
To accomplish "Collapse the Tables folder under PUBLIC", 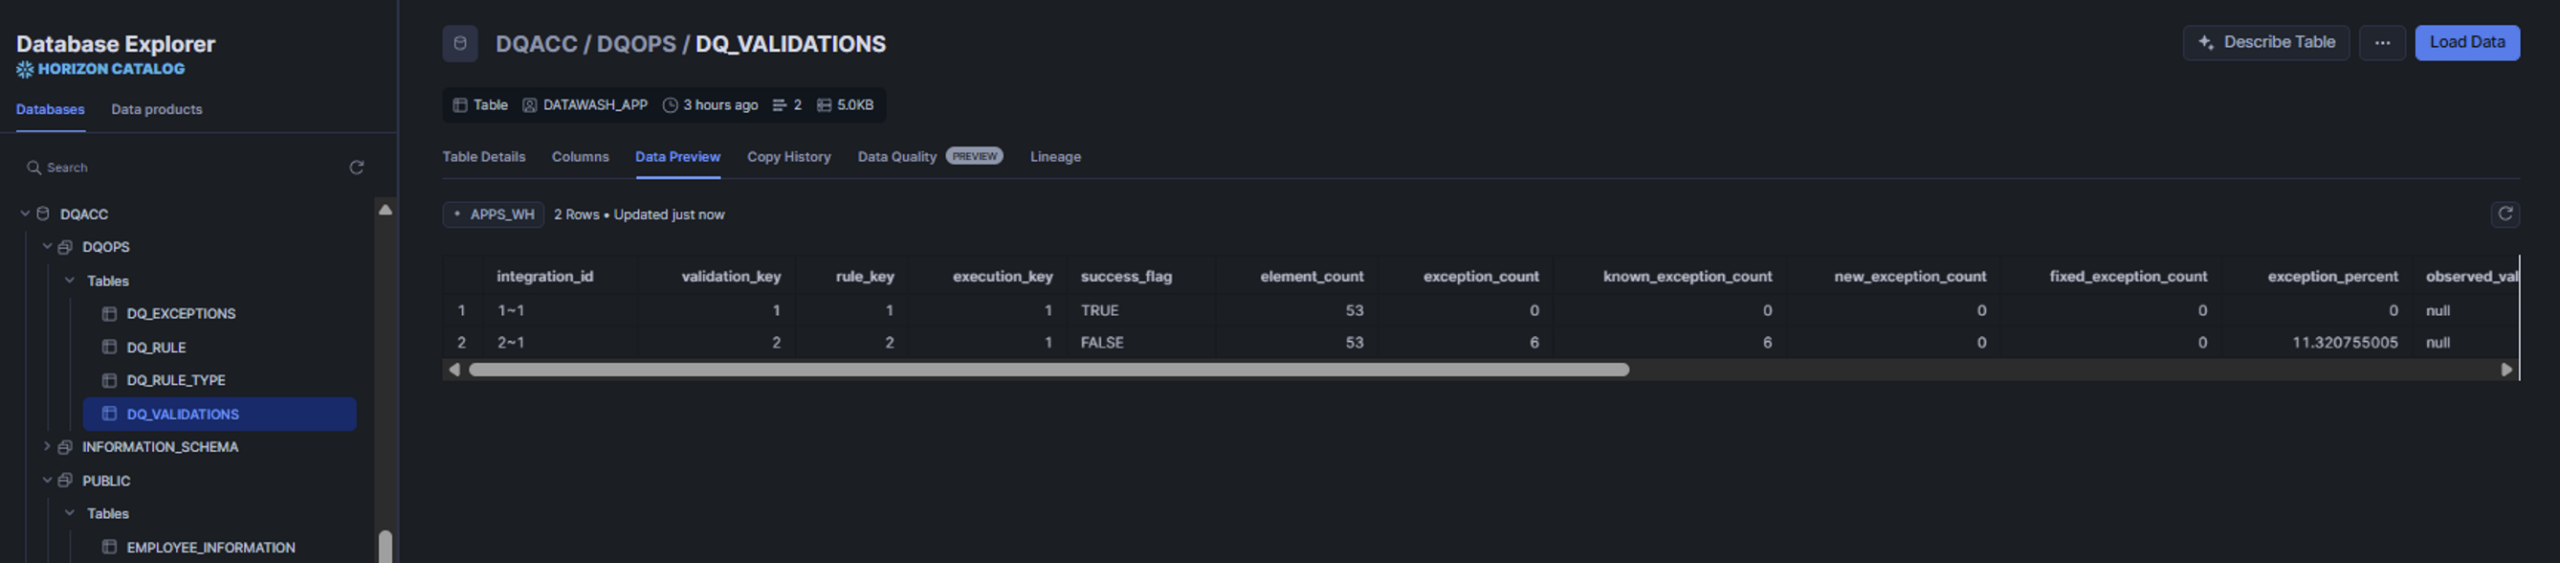I will 70,514.
